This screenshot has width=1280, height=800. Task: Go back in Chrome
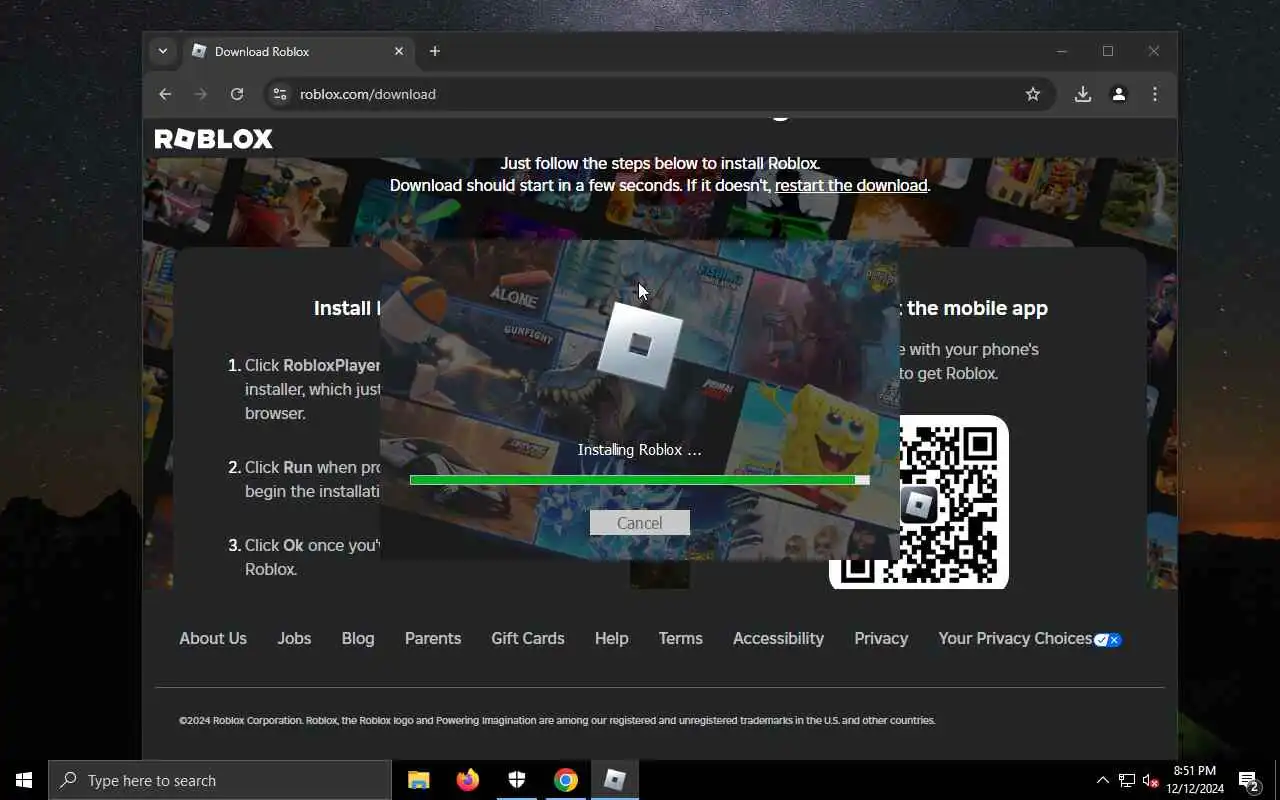165,94
